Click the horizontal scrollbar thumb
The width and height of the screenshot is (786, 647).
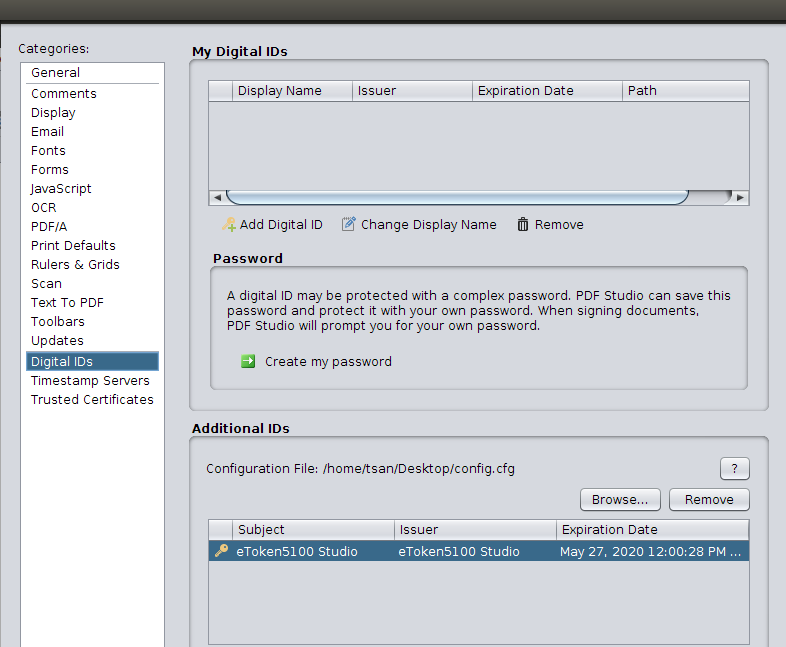[457, 197]
